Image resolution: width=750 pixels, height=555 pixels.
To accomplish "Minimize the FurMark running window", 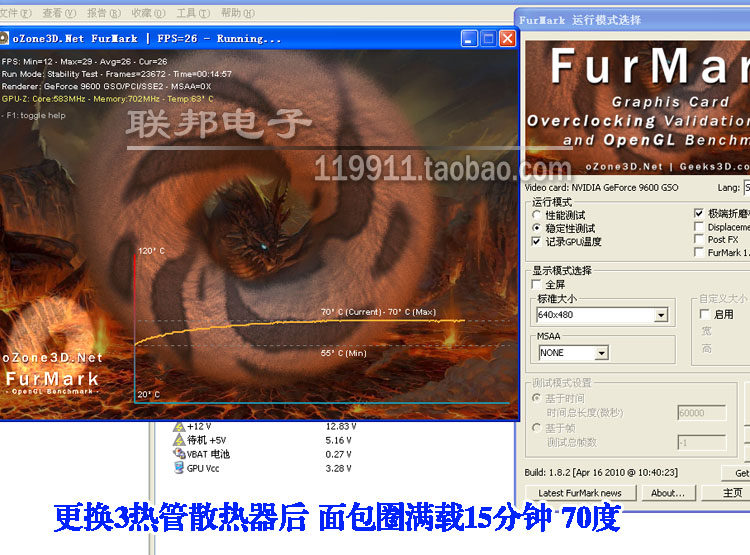I will [x=470, y=39].
